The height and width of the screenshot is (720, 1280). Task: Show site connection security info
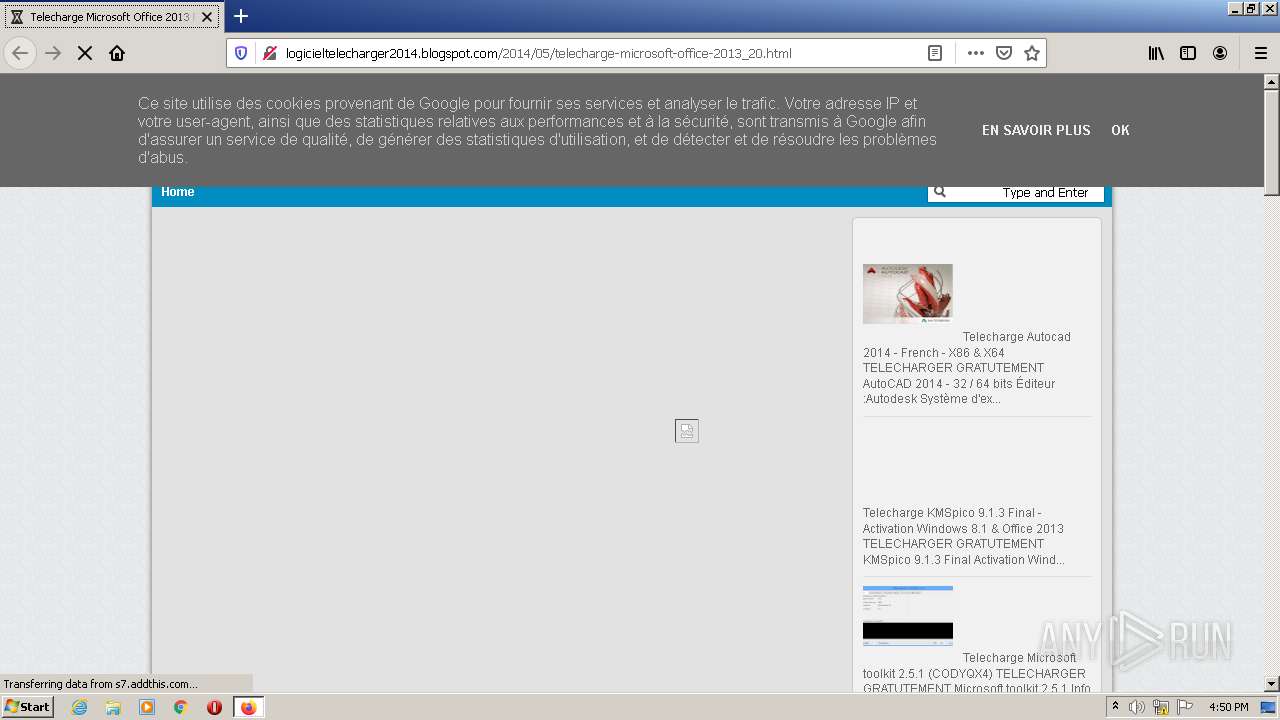(x=269, y=53)
